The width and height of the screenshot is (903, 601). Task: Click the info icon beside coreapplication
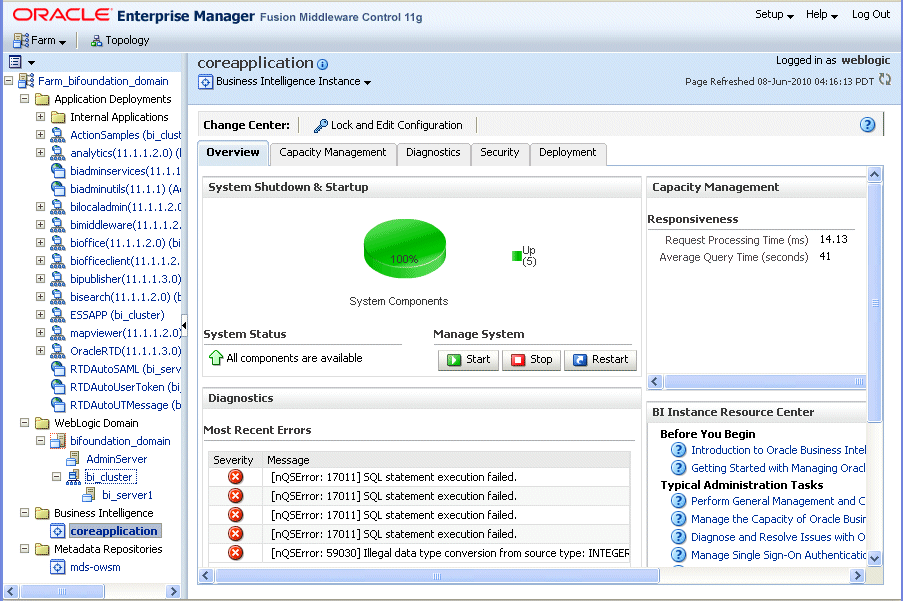(321, 63)
